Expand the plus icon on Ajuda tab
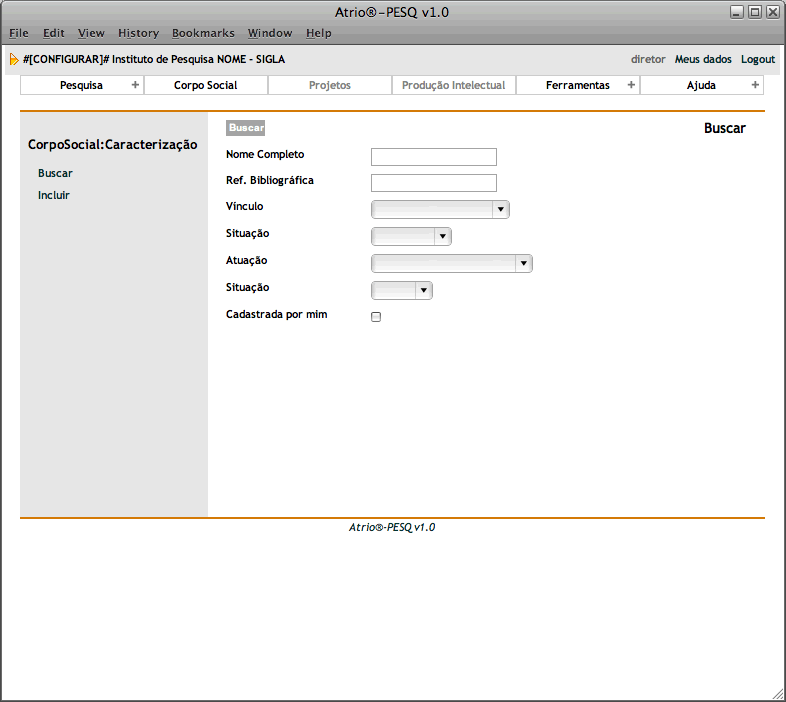Viewport: 786px width, 702px height. [x=755, y=85]
